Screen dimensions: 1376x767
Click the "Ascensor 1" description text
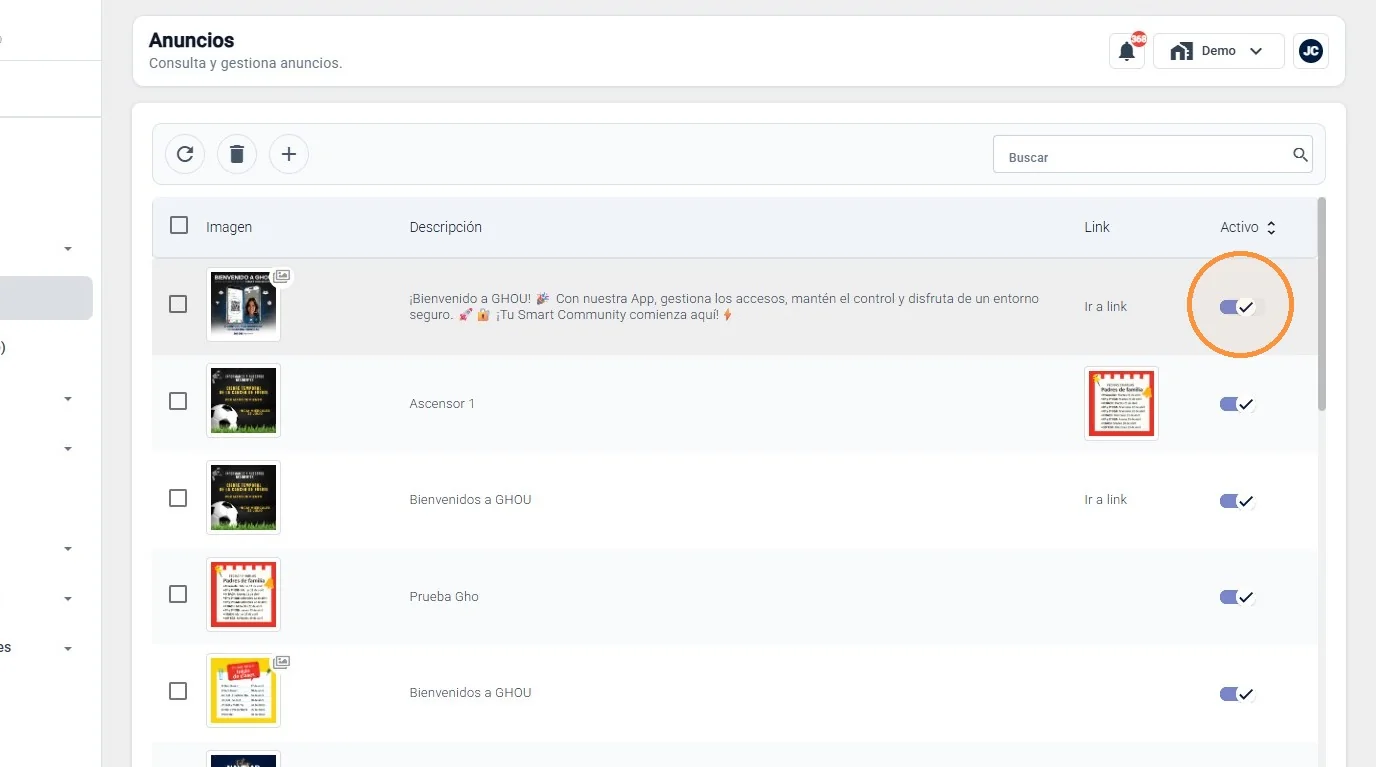[442, 404]
